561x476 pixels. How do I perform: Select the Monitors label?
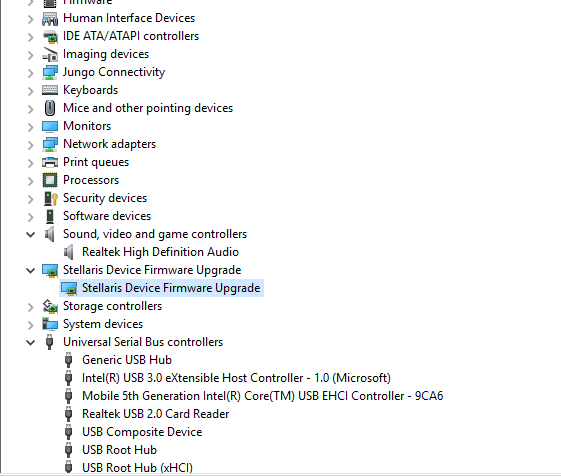click(x=87, y=126)
